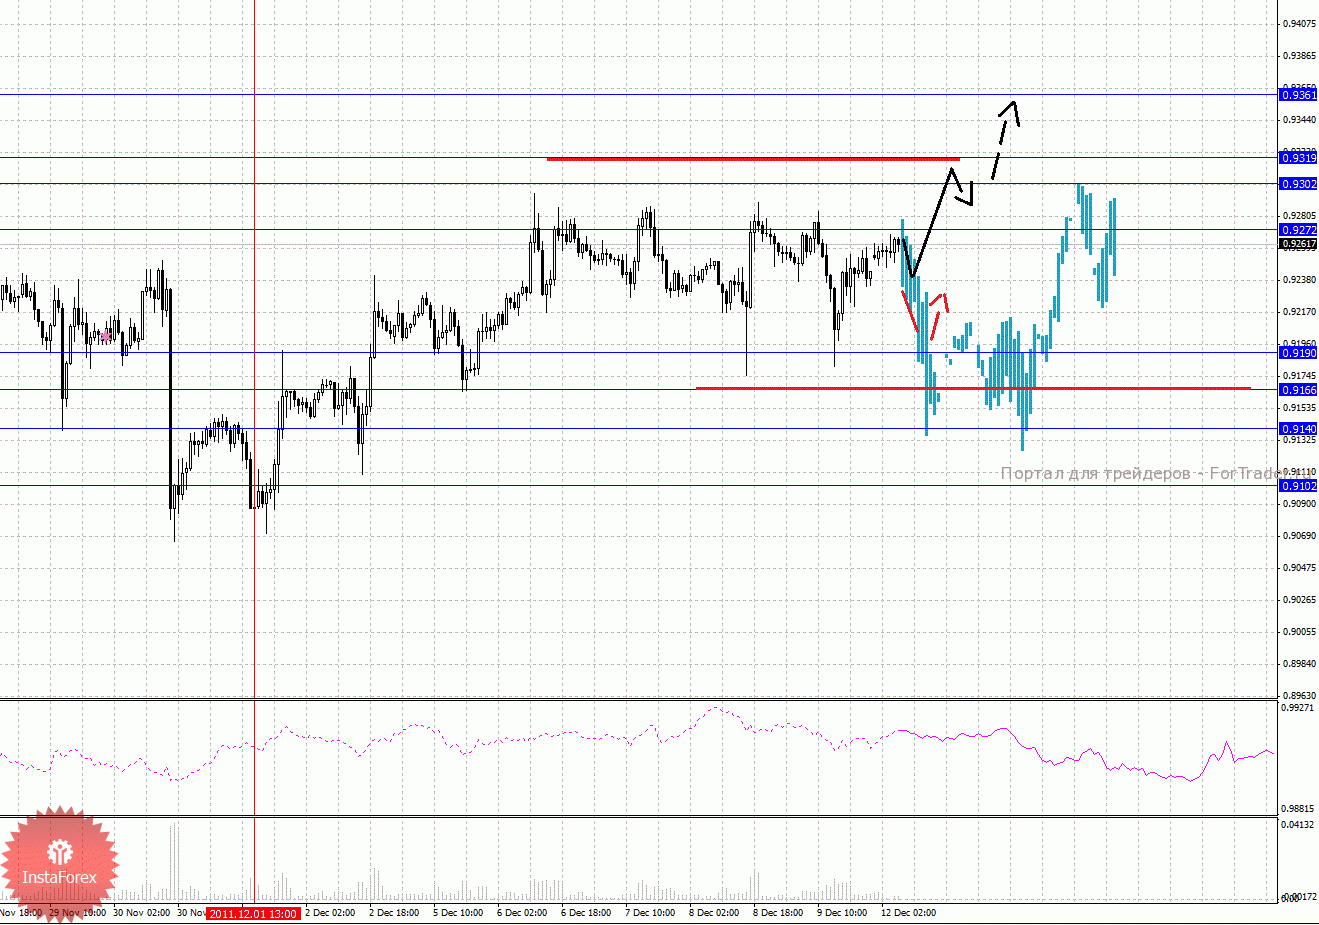Select the 0.9361 blue price level label
The height and width of the screenshot is (925, 1319).
pos(1299,95)
